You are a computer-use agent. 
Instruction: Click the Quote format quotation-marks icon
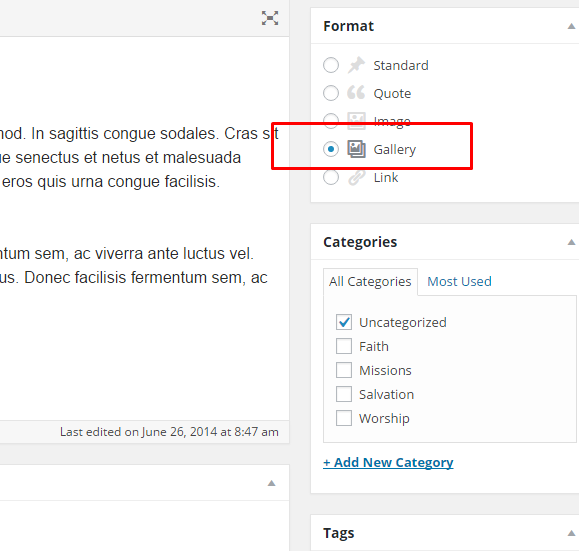356,93
